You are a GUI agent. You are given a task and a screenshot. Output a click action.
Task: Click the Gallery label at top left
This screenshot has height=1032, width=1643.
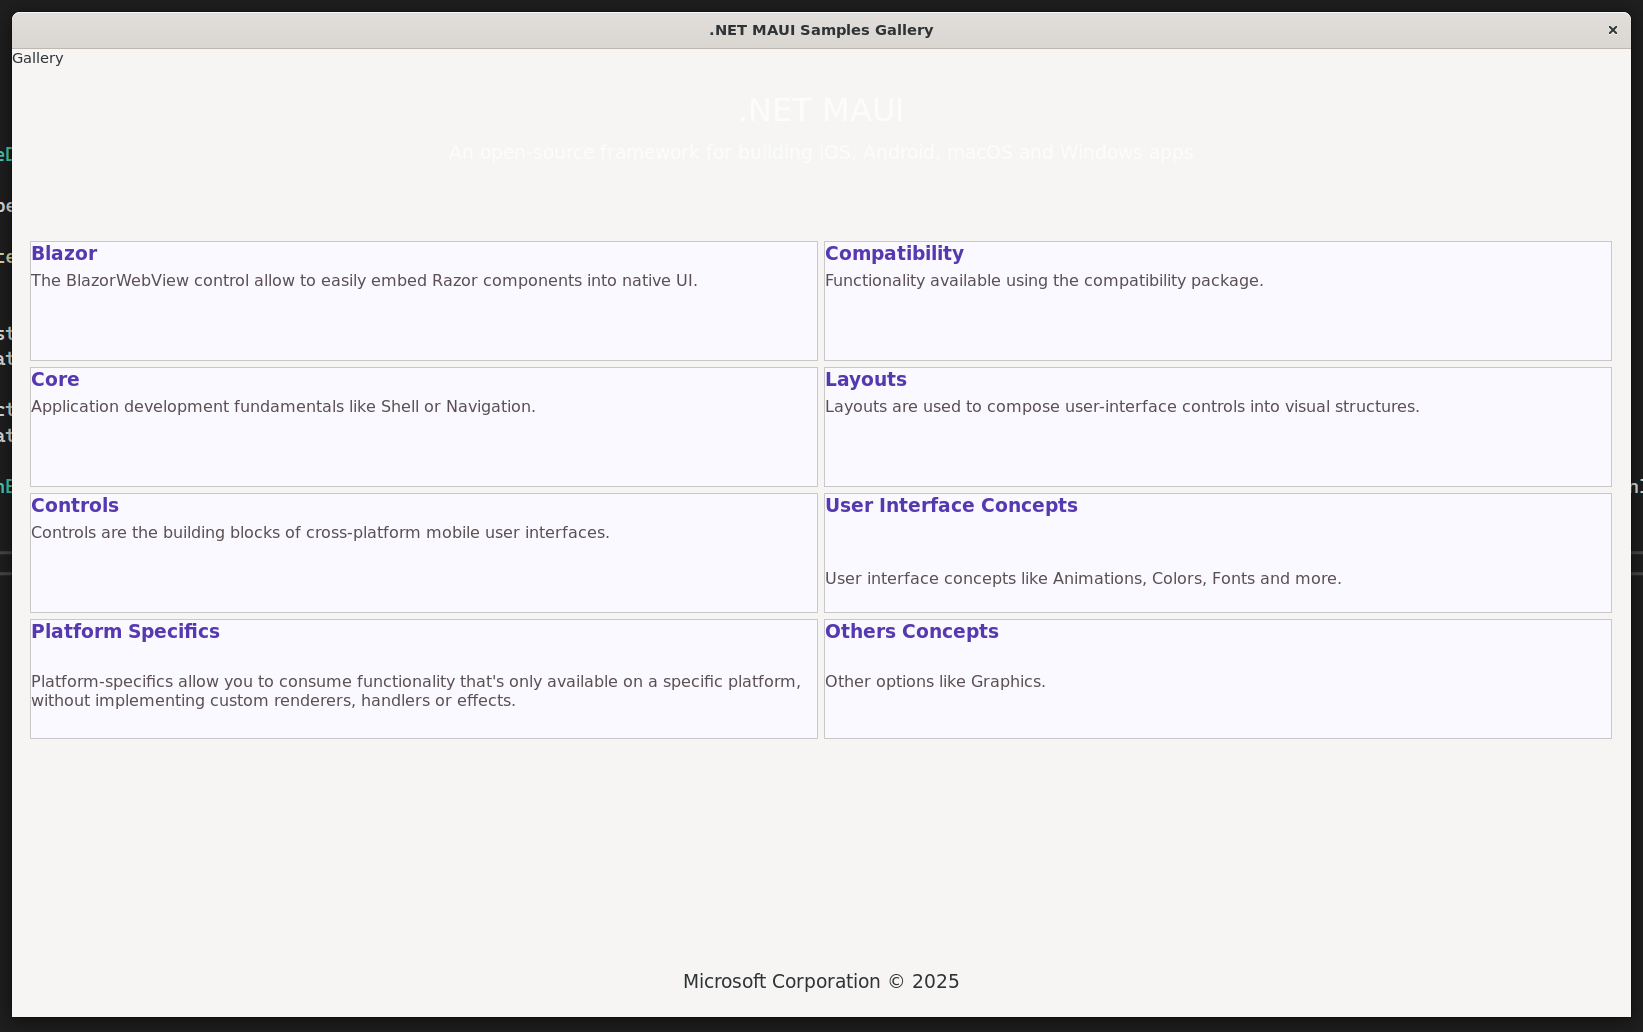pyautogui.click(x=38, y=58)
